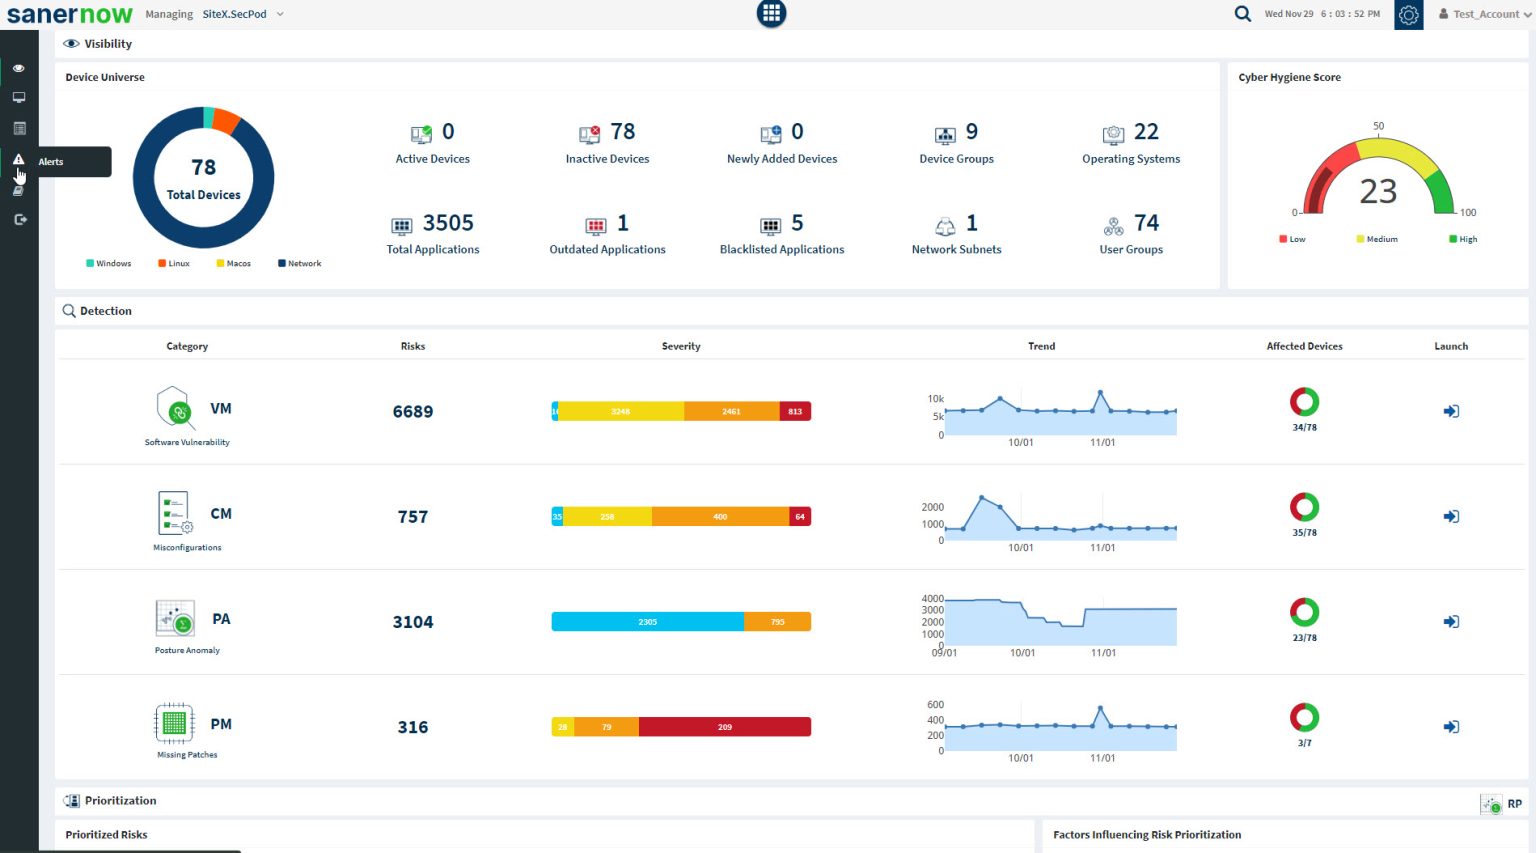Click the Blacklisted Applications icon

pyautogui.click(x=770, y=226)
